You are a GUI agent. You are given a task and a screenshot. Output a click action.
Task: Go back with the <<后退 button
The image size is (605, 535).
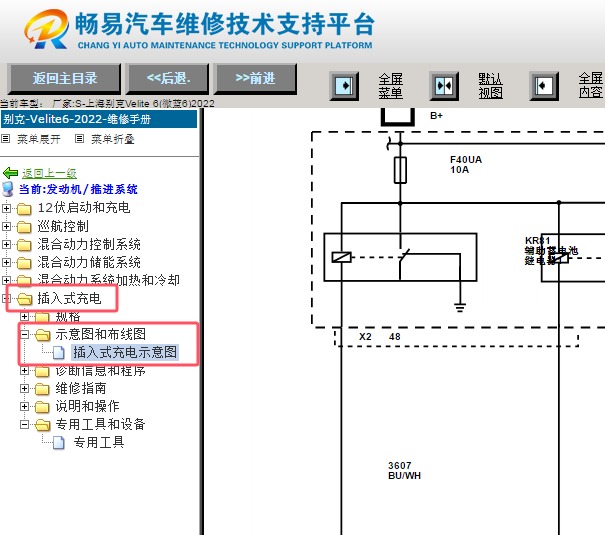(x=168, y=79)
